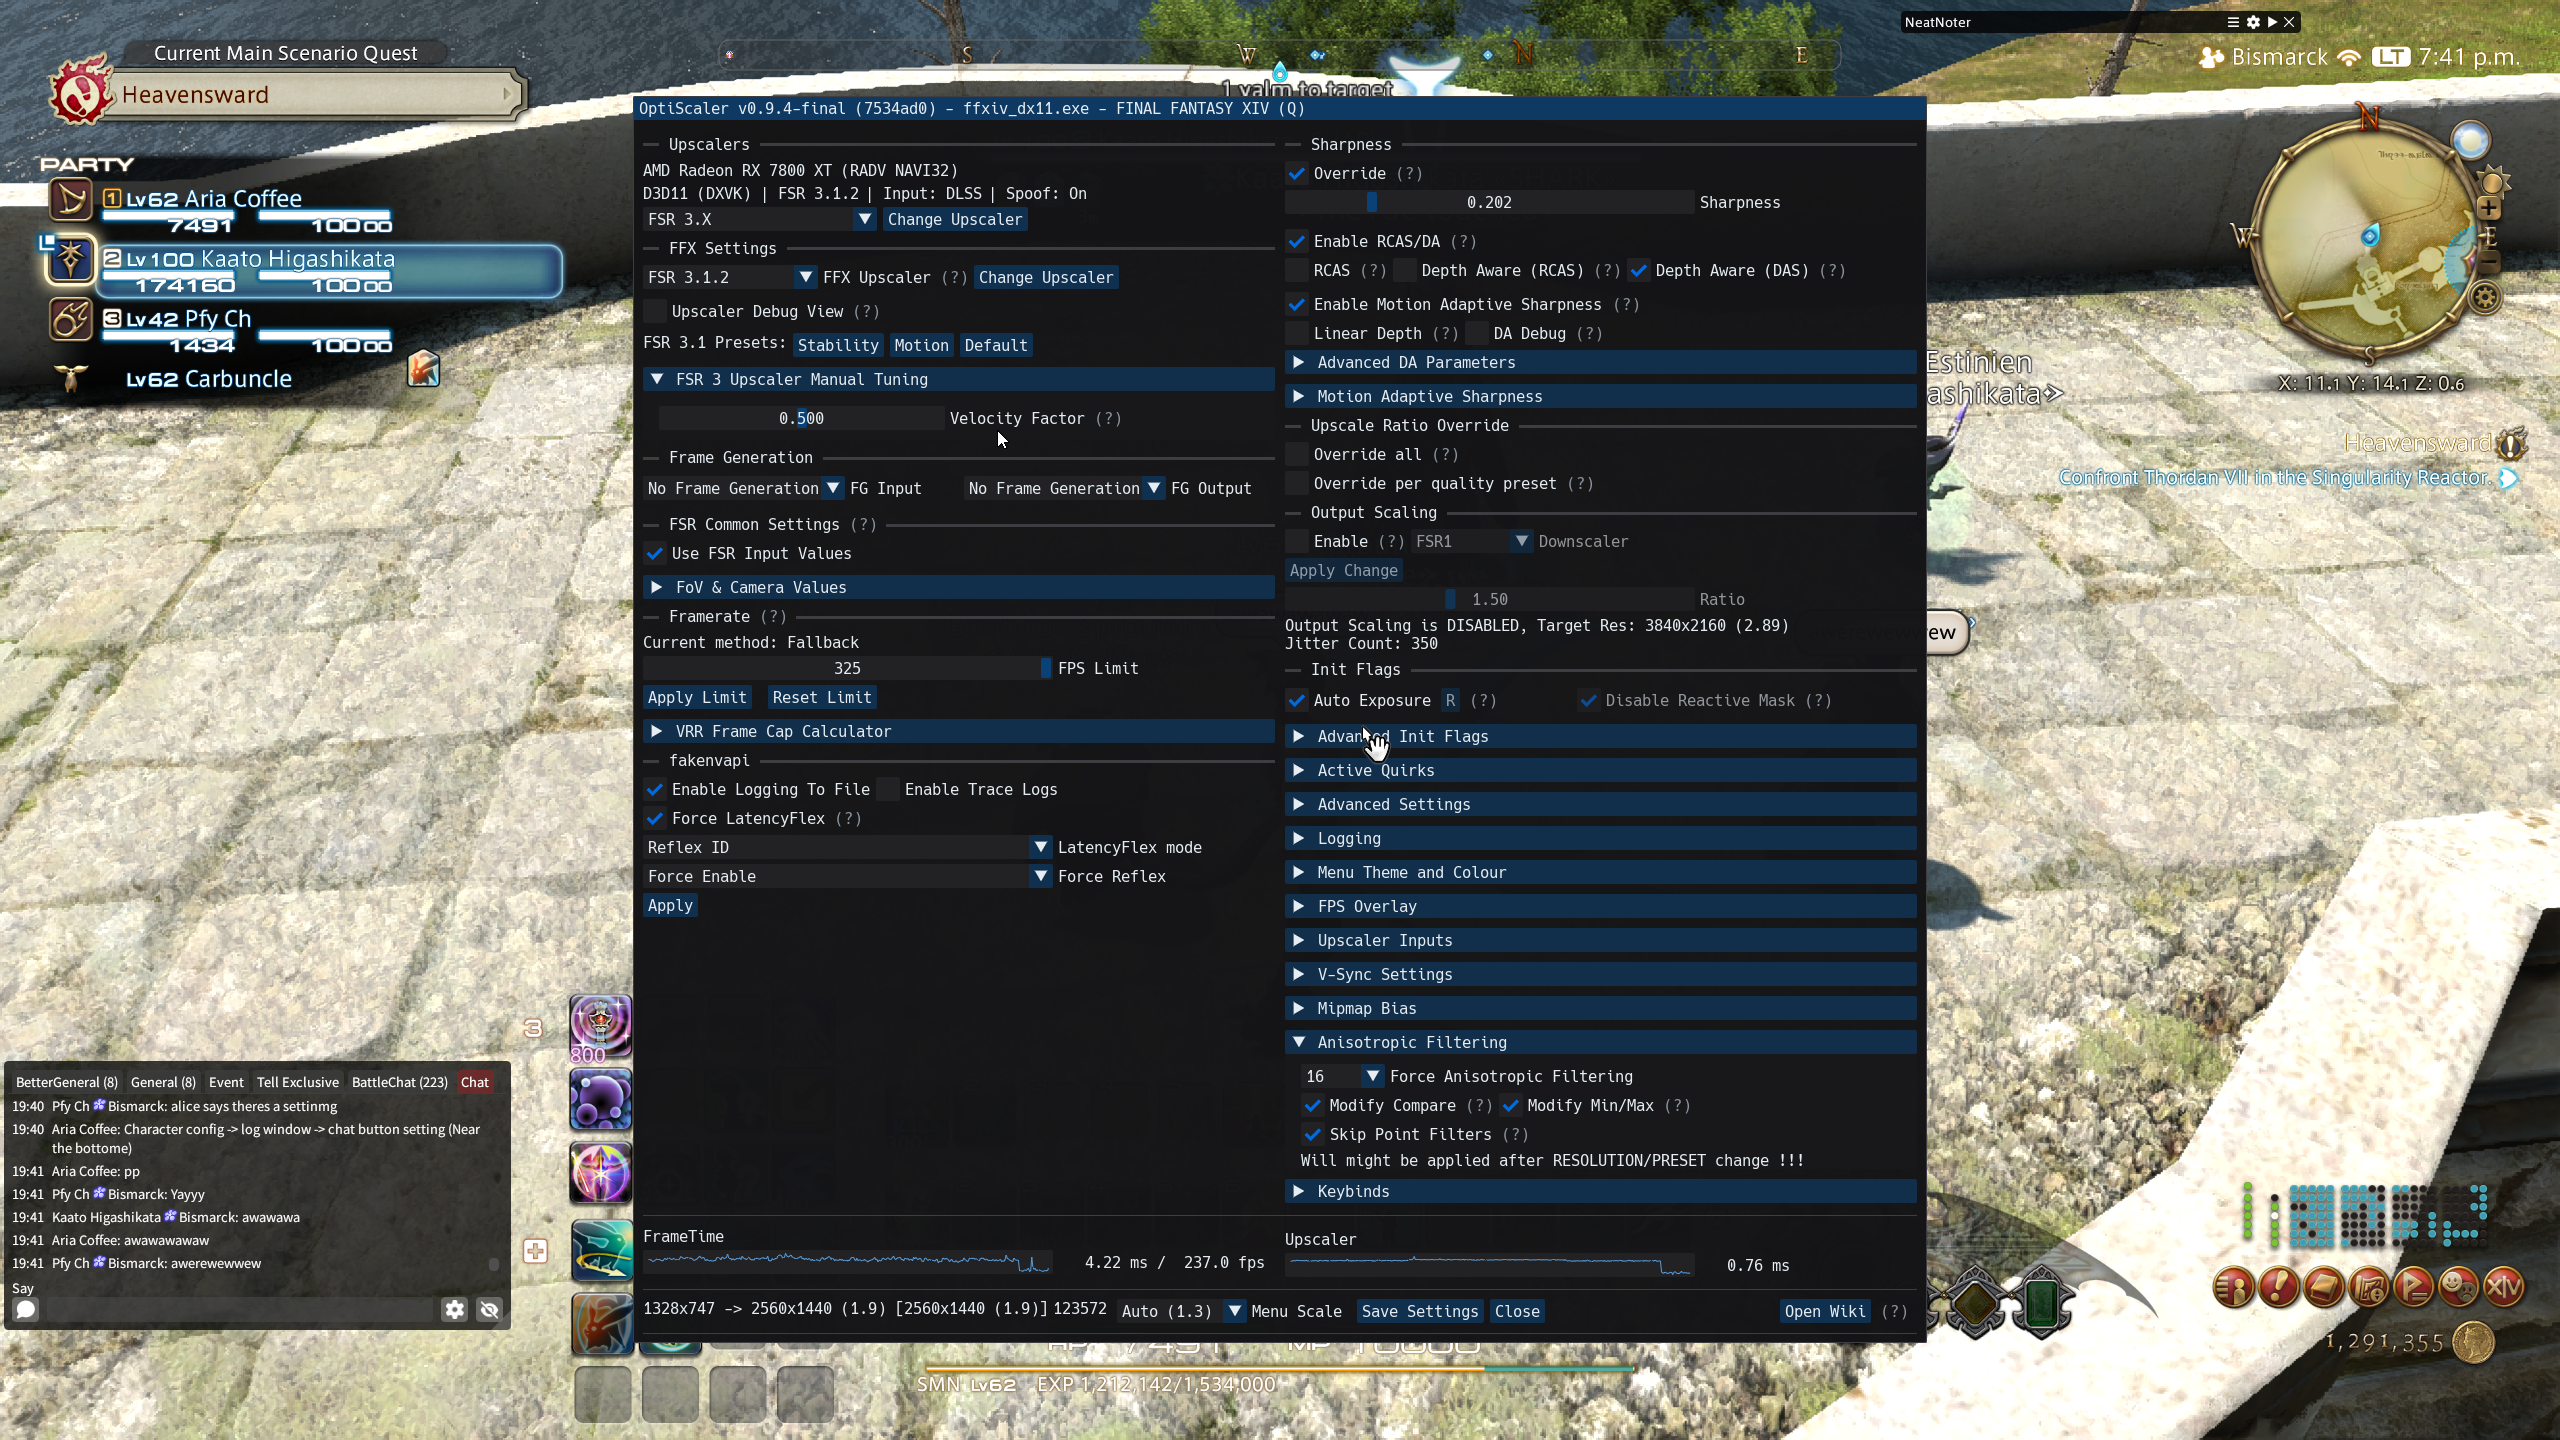The width and height of the screenshot is (2560, 1440).
Task: Click the green emerald job gauge gem
Action: coord(2041,1304)
